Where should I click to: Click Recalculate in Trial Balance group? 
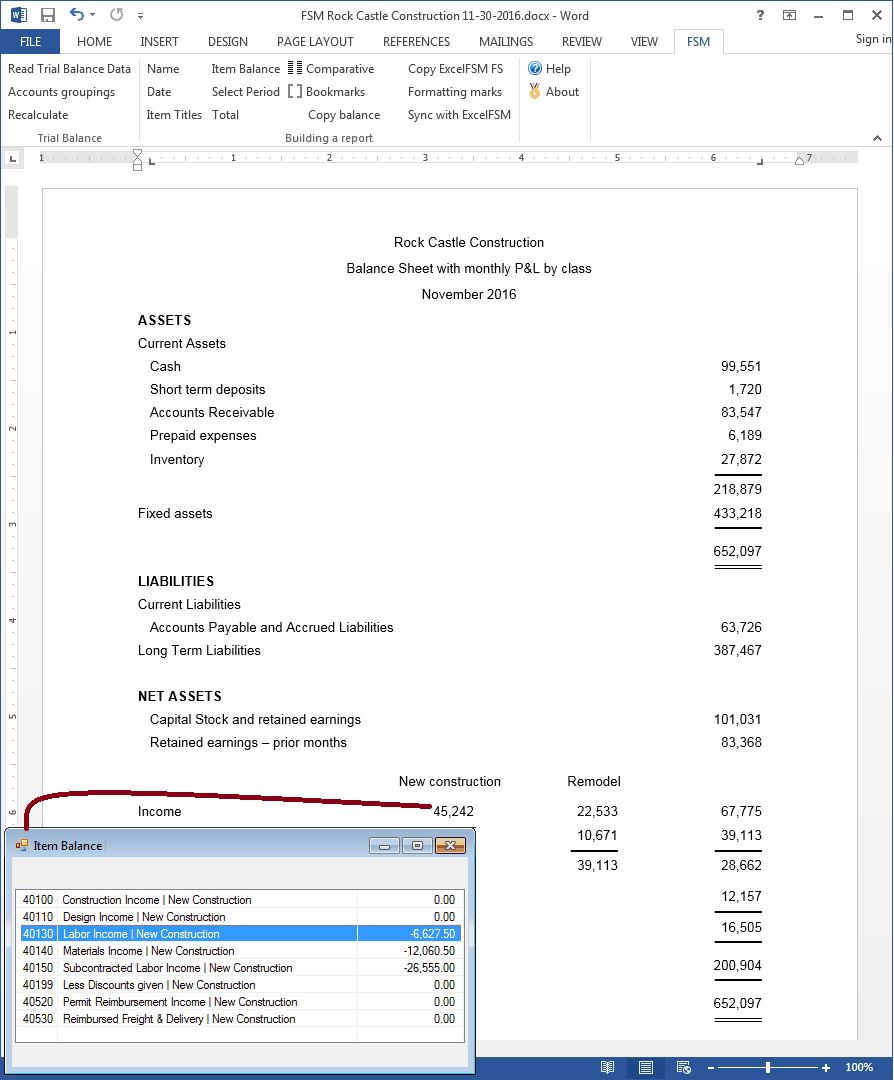[38, 115]
